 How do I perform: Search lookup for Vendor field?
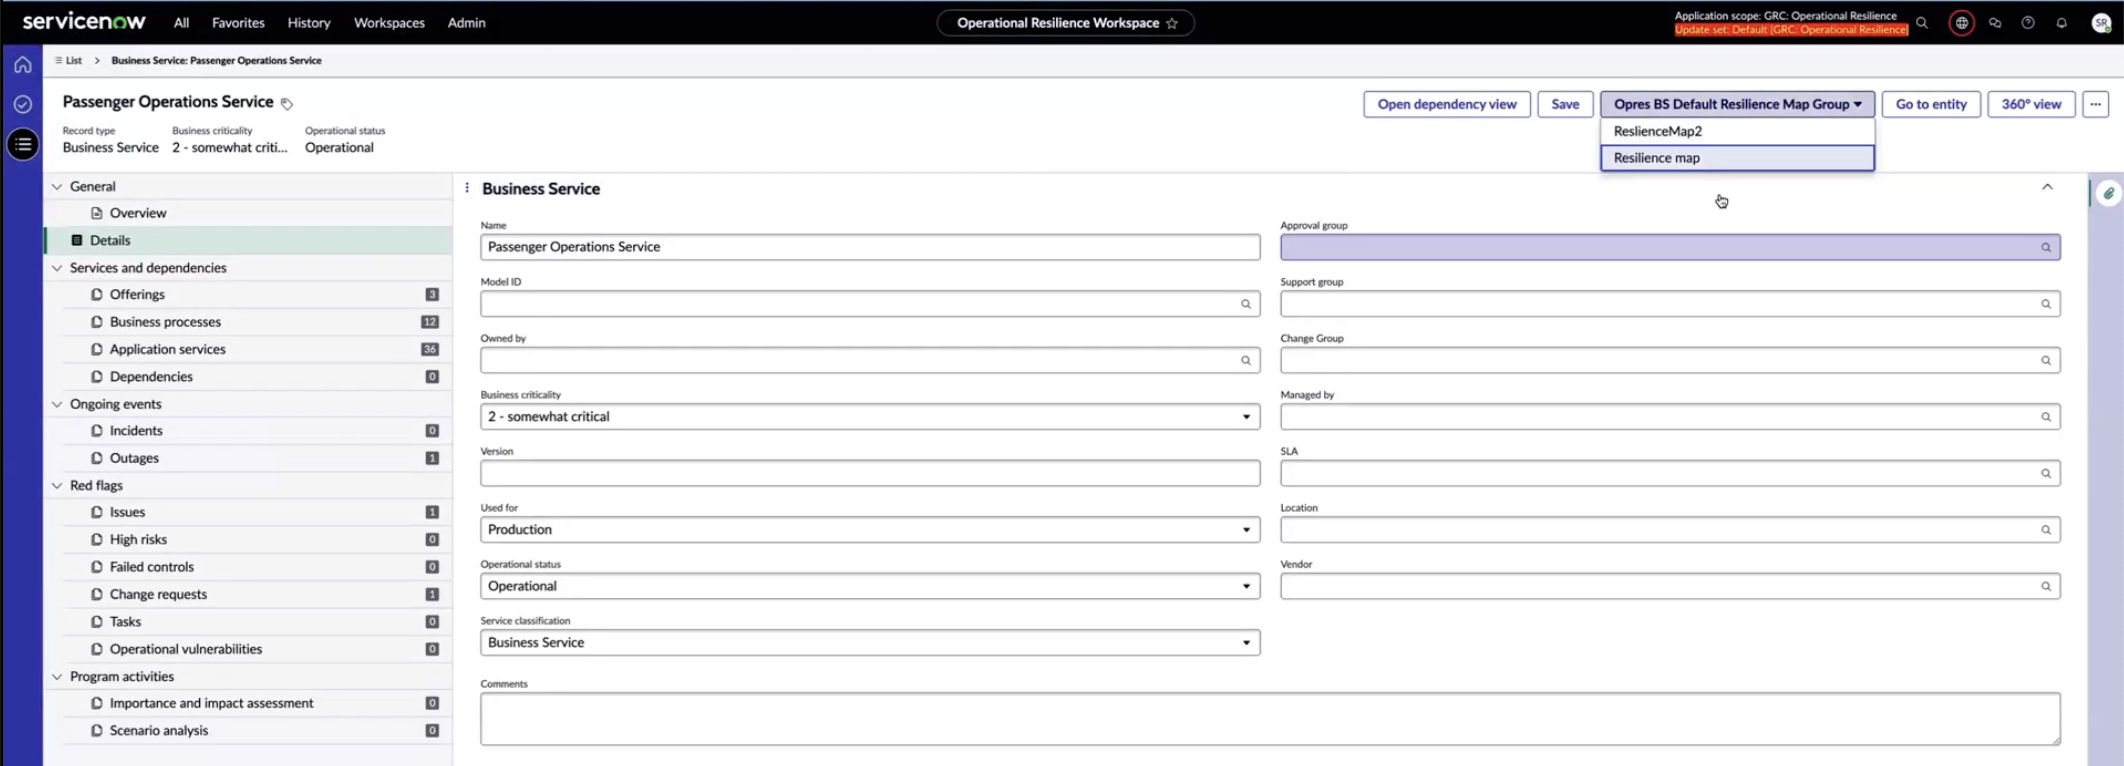click(2046, 587)
